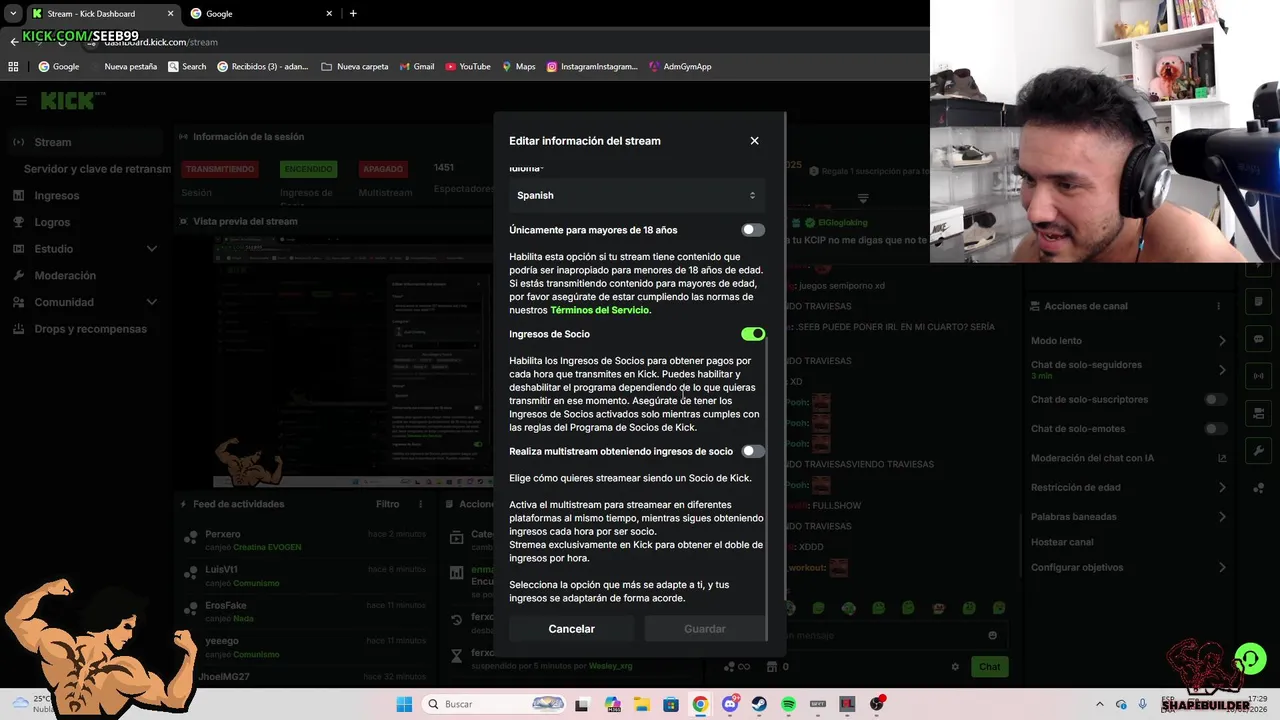
Task: Open a new browser tab
Action: pos(353,14)
